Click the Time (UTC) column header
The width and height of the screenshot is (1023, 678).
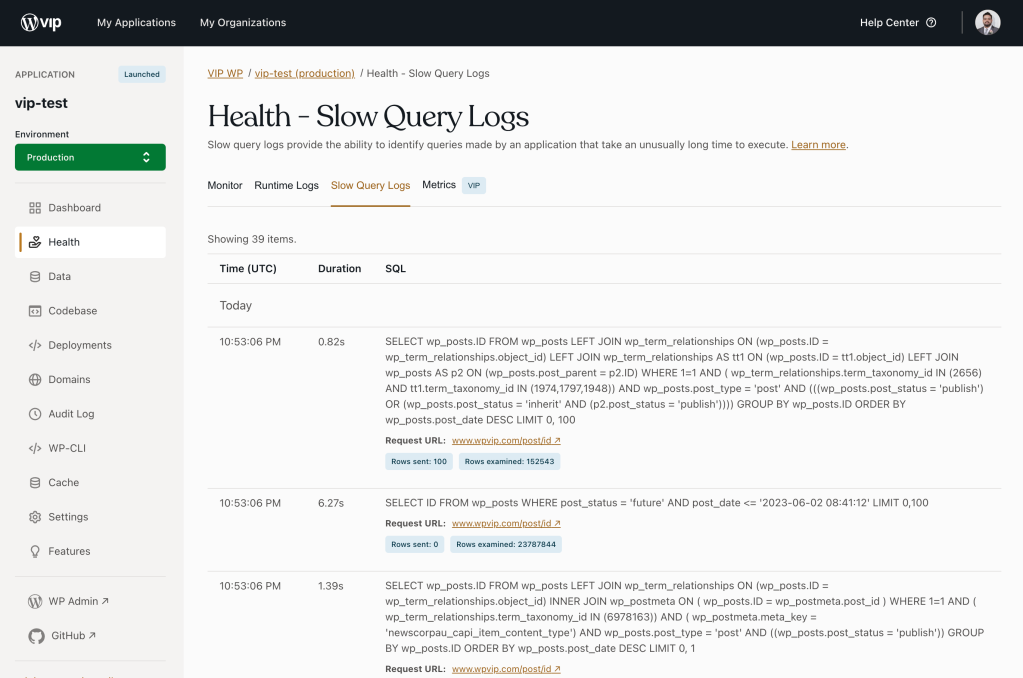point(248,269)
